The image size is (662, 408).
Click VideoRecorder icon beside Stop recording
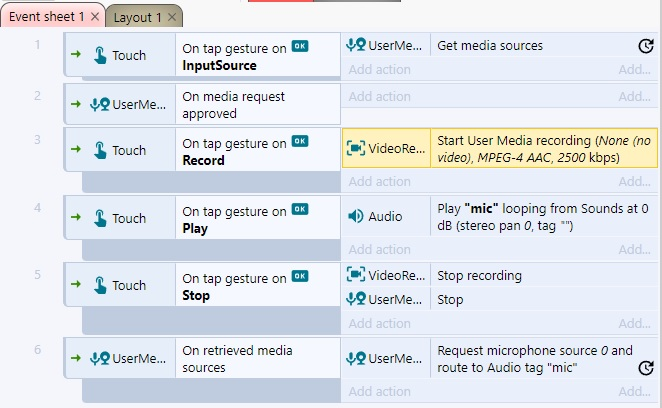pyautogui.click(x=355, y=275)
